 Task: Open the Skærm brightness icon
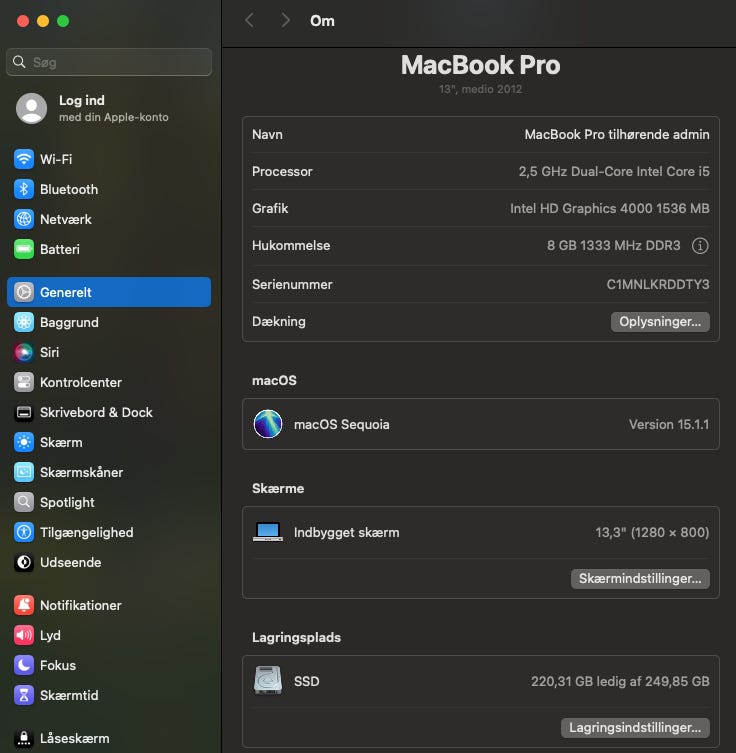[x=24, y=442]
